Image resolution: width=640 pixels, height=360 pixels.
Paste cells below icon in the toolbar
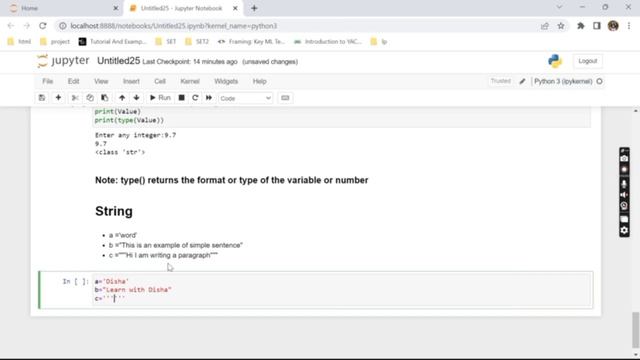tap(104, 98)
